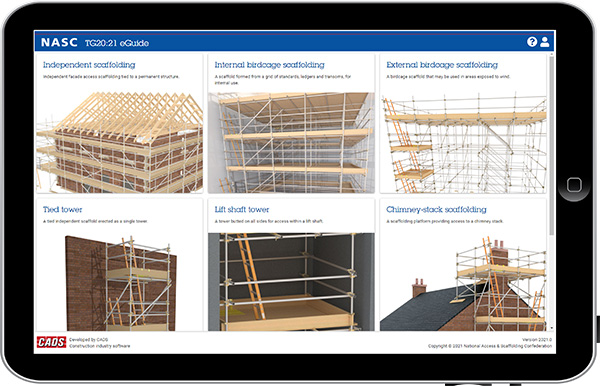The height and width of the screenshot is (386, 600).
Task: Click the External birdcage scaffold image
Action: (463, 142)
